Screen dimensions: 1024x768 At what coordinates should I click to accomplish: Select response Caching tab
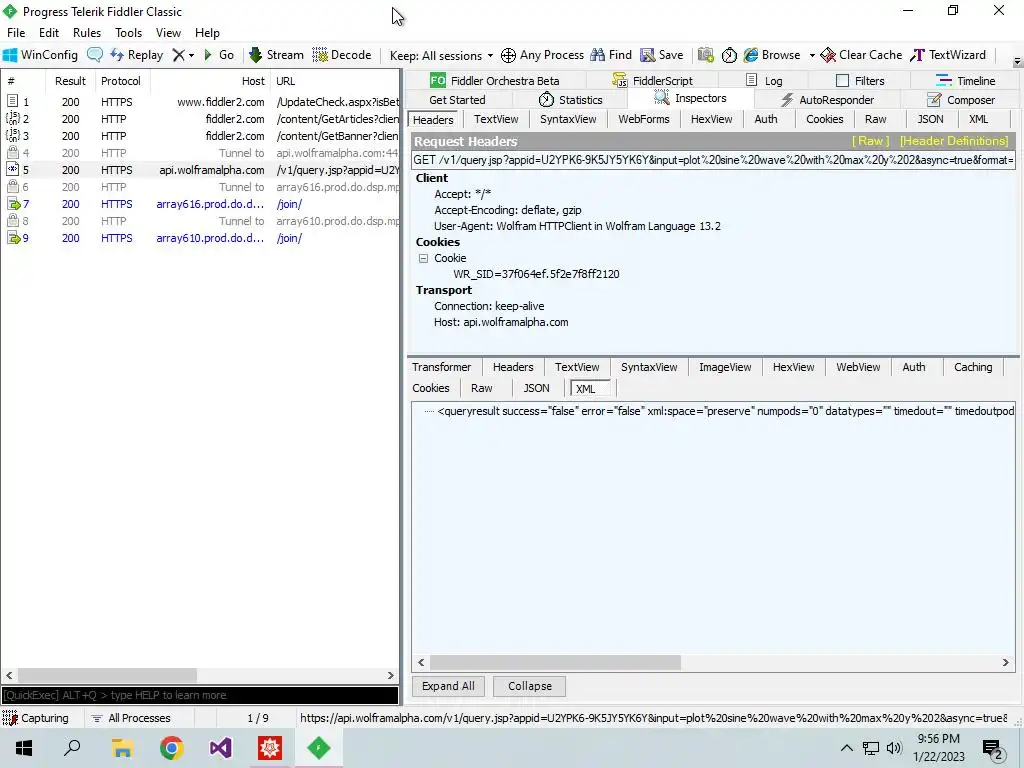972,367
